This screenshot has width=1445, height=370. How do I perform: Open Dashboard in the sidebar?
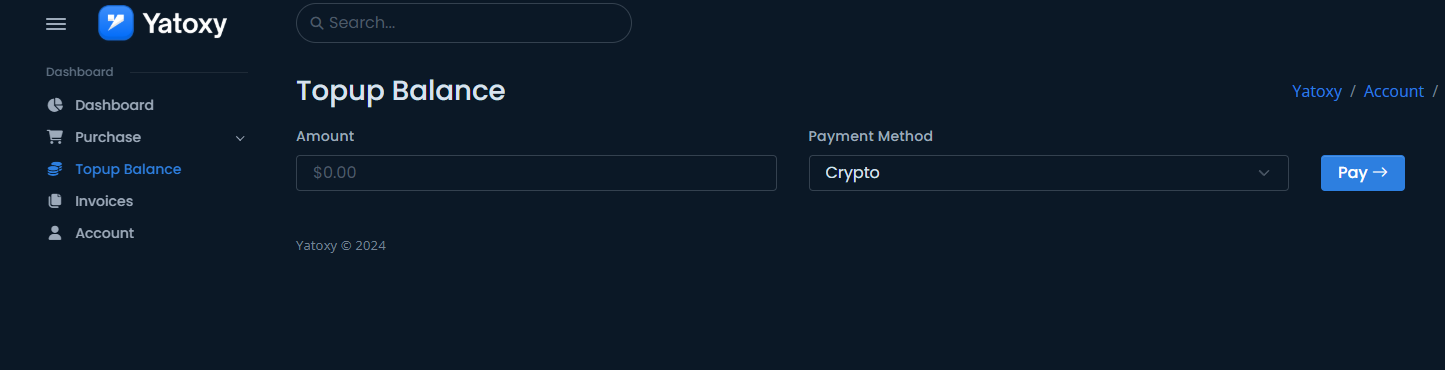[114, 105]
